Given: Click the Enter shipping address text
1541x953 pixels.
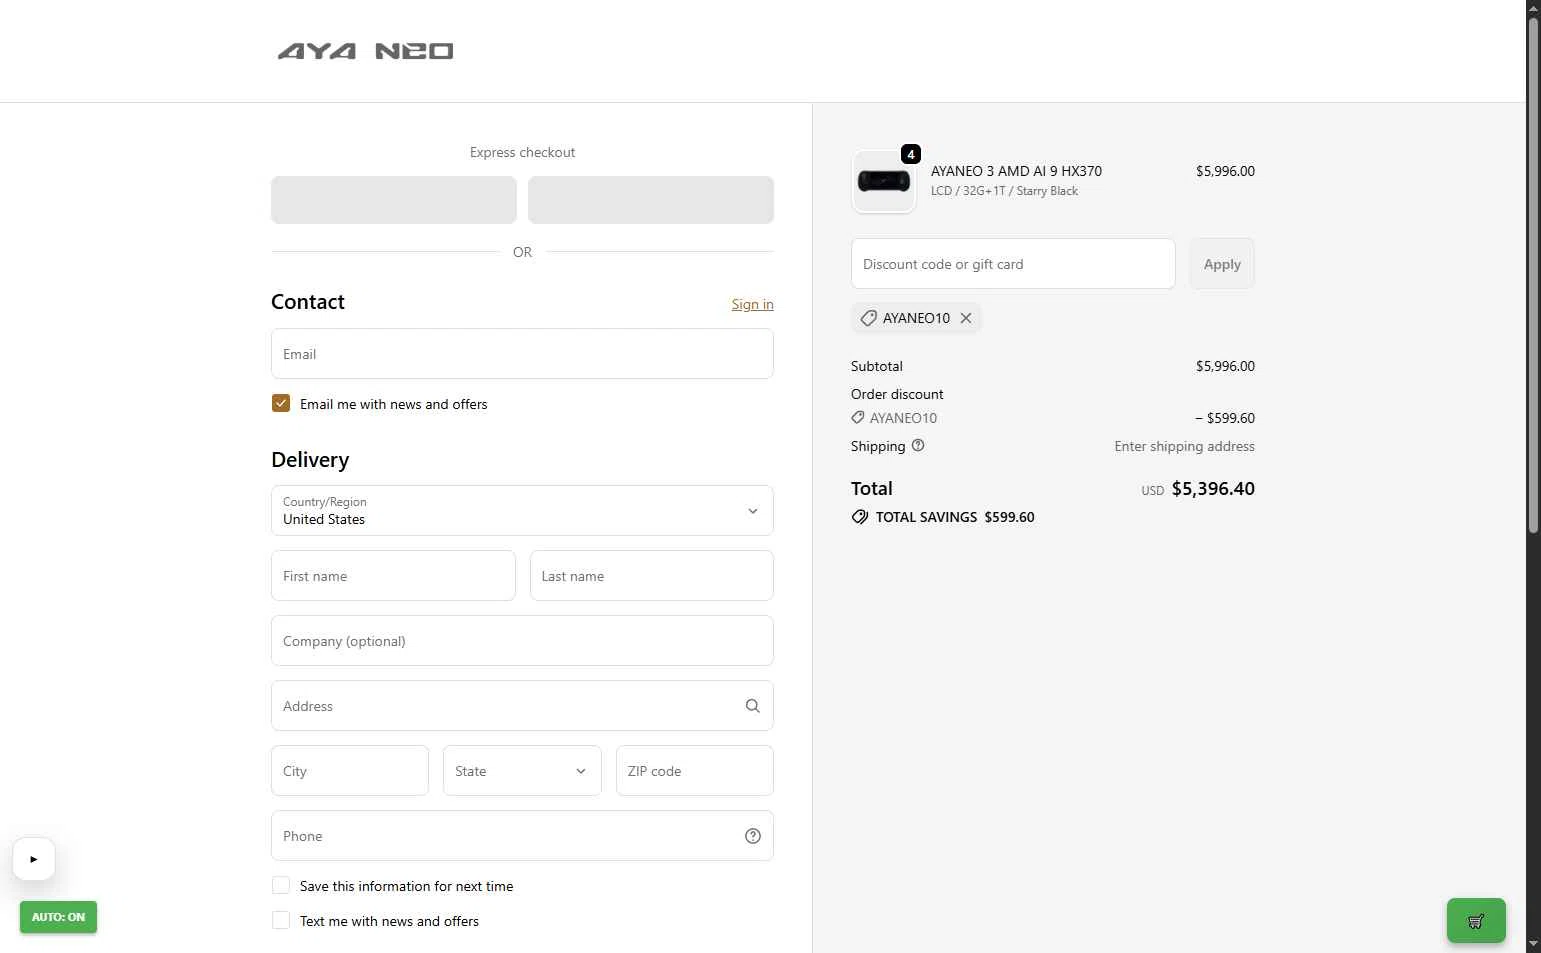Looking at the screenshot, I should pyautogui.click(x=1185, y=446).
